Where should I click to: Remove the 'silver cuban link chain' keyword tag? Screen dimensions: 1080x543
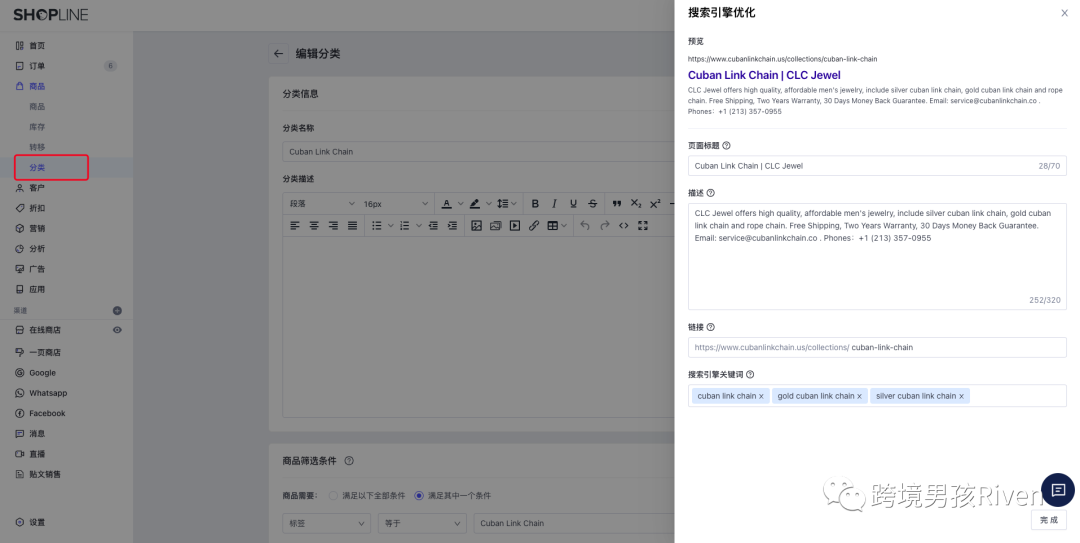962,396
